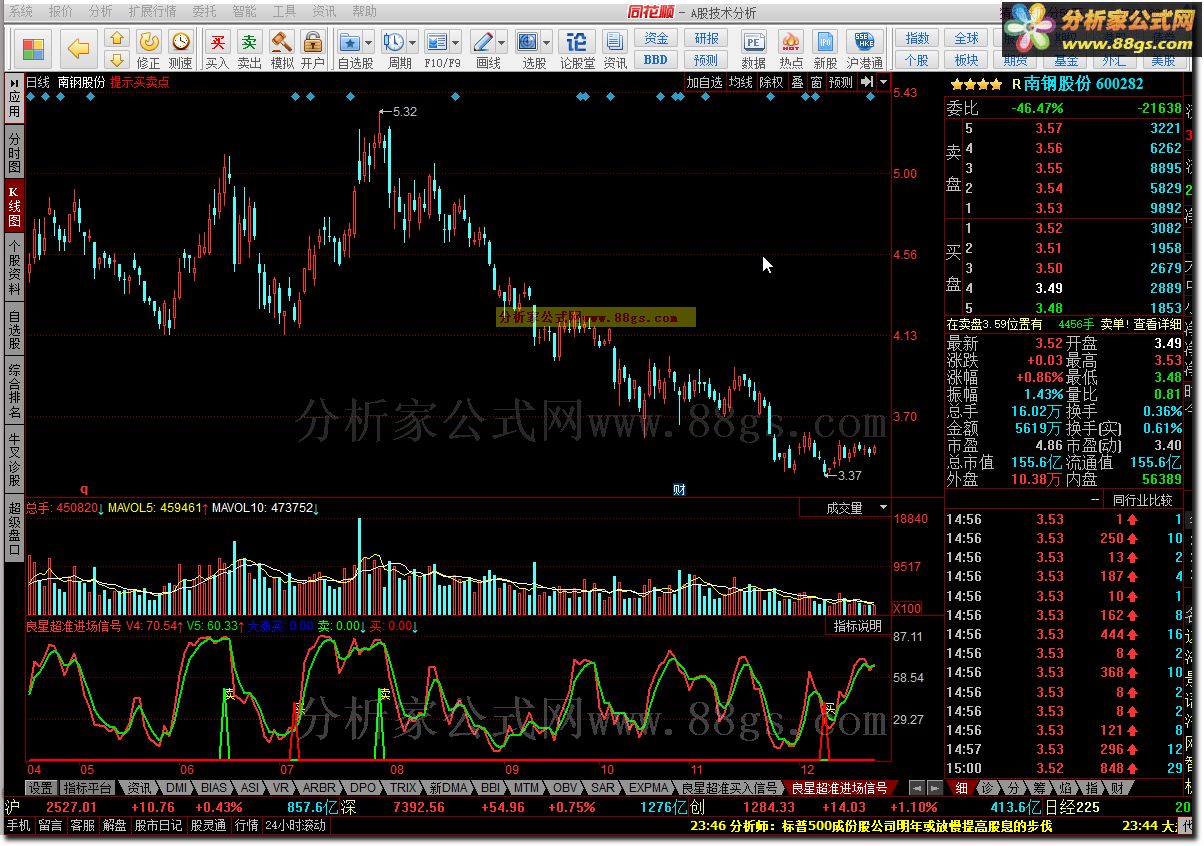The width and height of the screenshot is (1204, 846).
Task: Expand the F10/F9 dropdown arrow
Action: (456, 42)
